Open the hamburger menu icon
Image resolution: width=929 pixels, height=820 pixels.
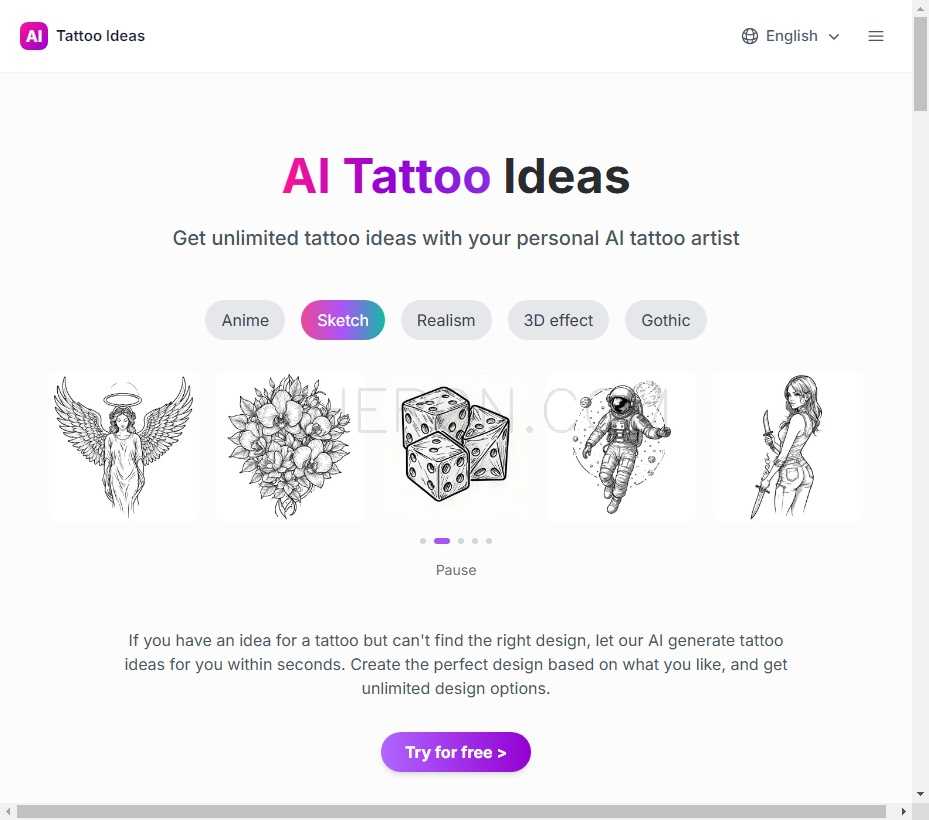click(876, 36)
